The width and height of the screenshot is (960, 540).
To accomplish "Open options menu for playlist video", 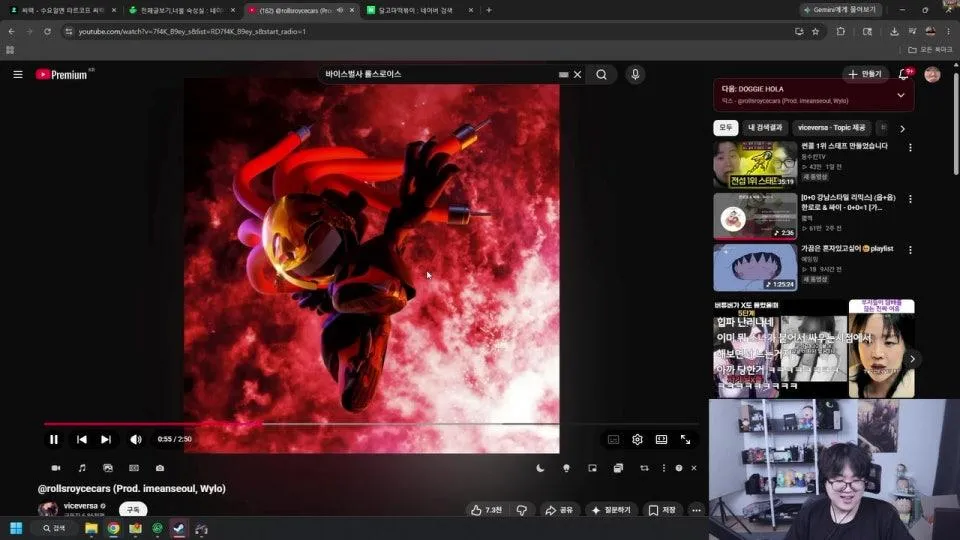I will tap(910, 250).
